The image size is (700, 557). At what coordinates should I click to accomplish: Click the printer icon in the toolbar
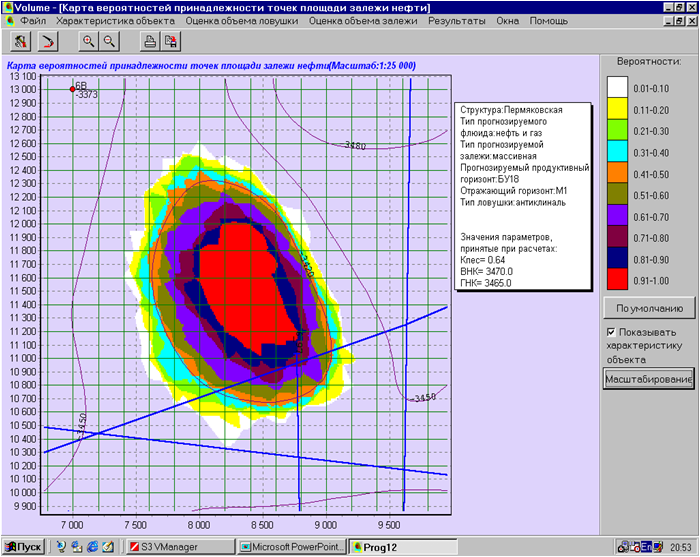150,41
